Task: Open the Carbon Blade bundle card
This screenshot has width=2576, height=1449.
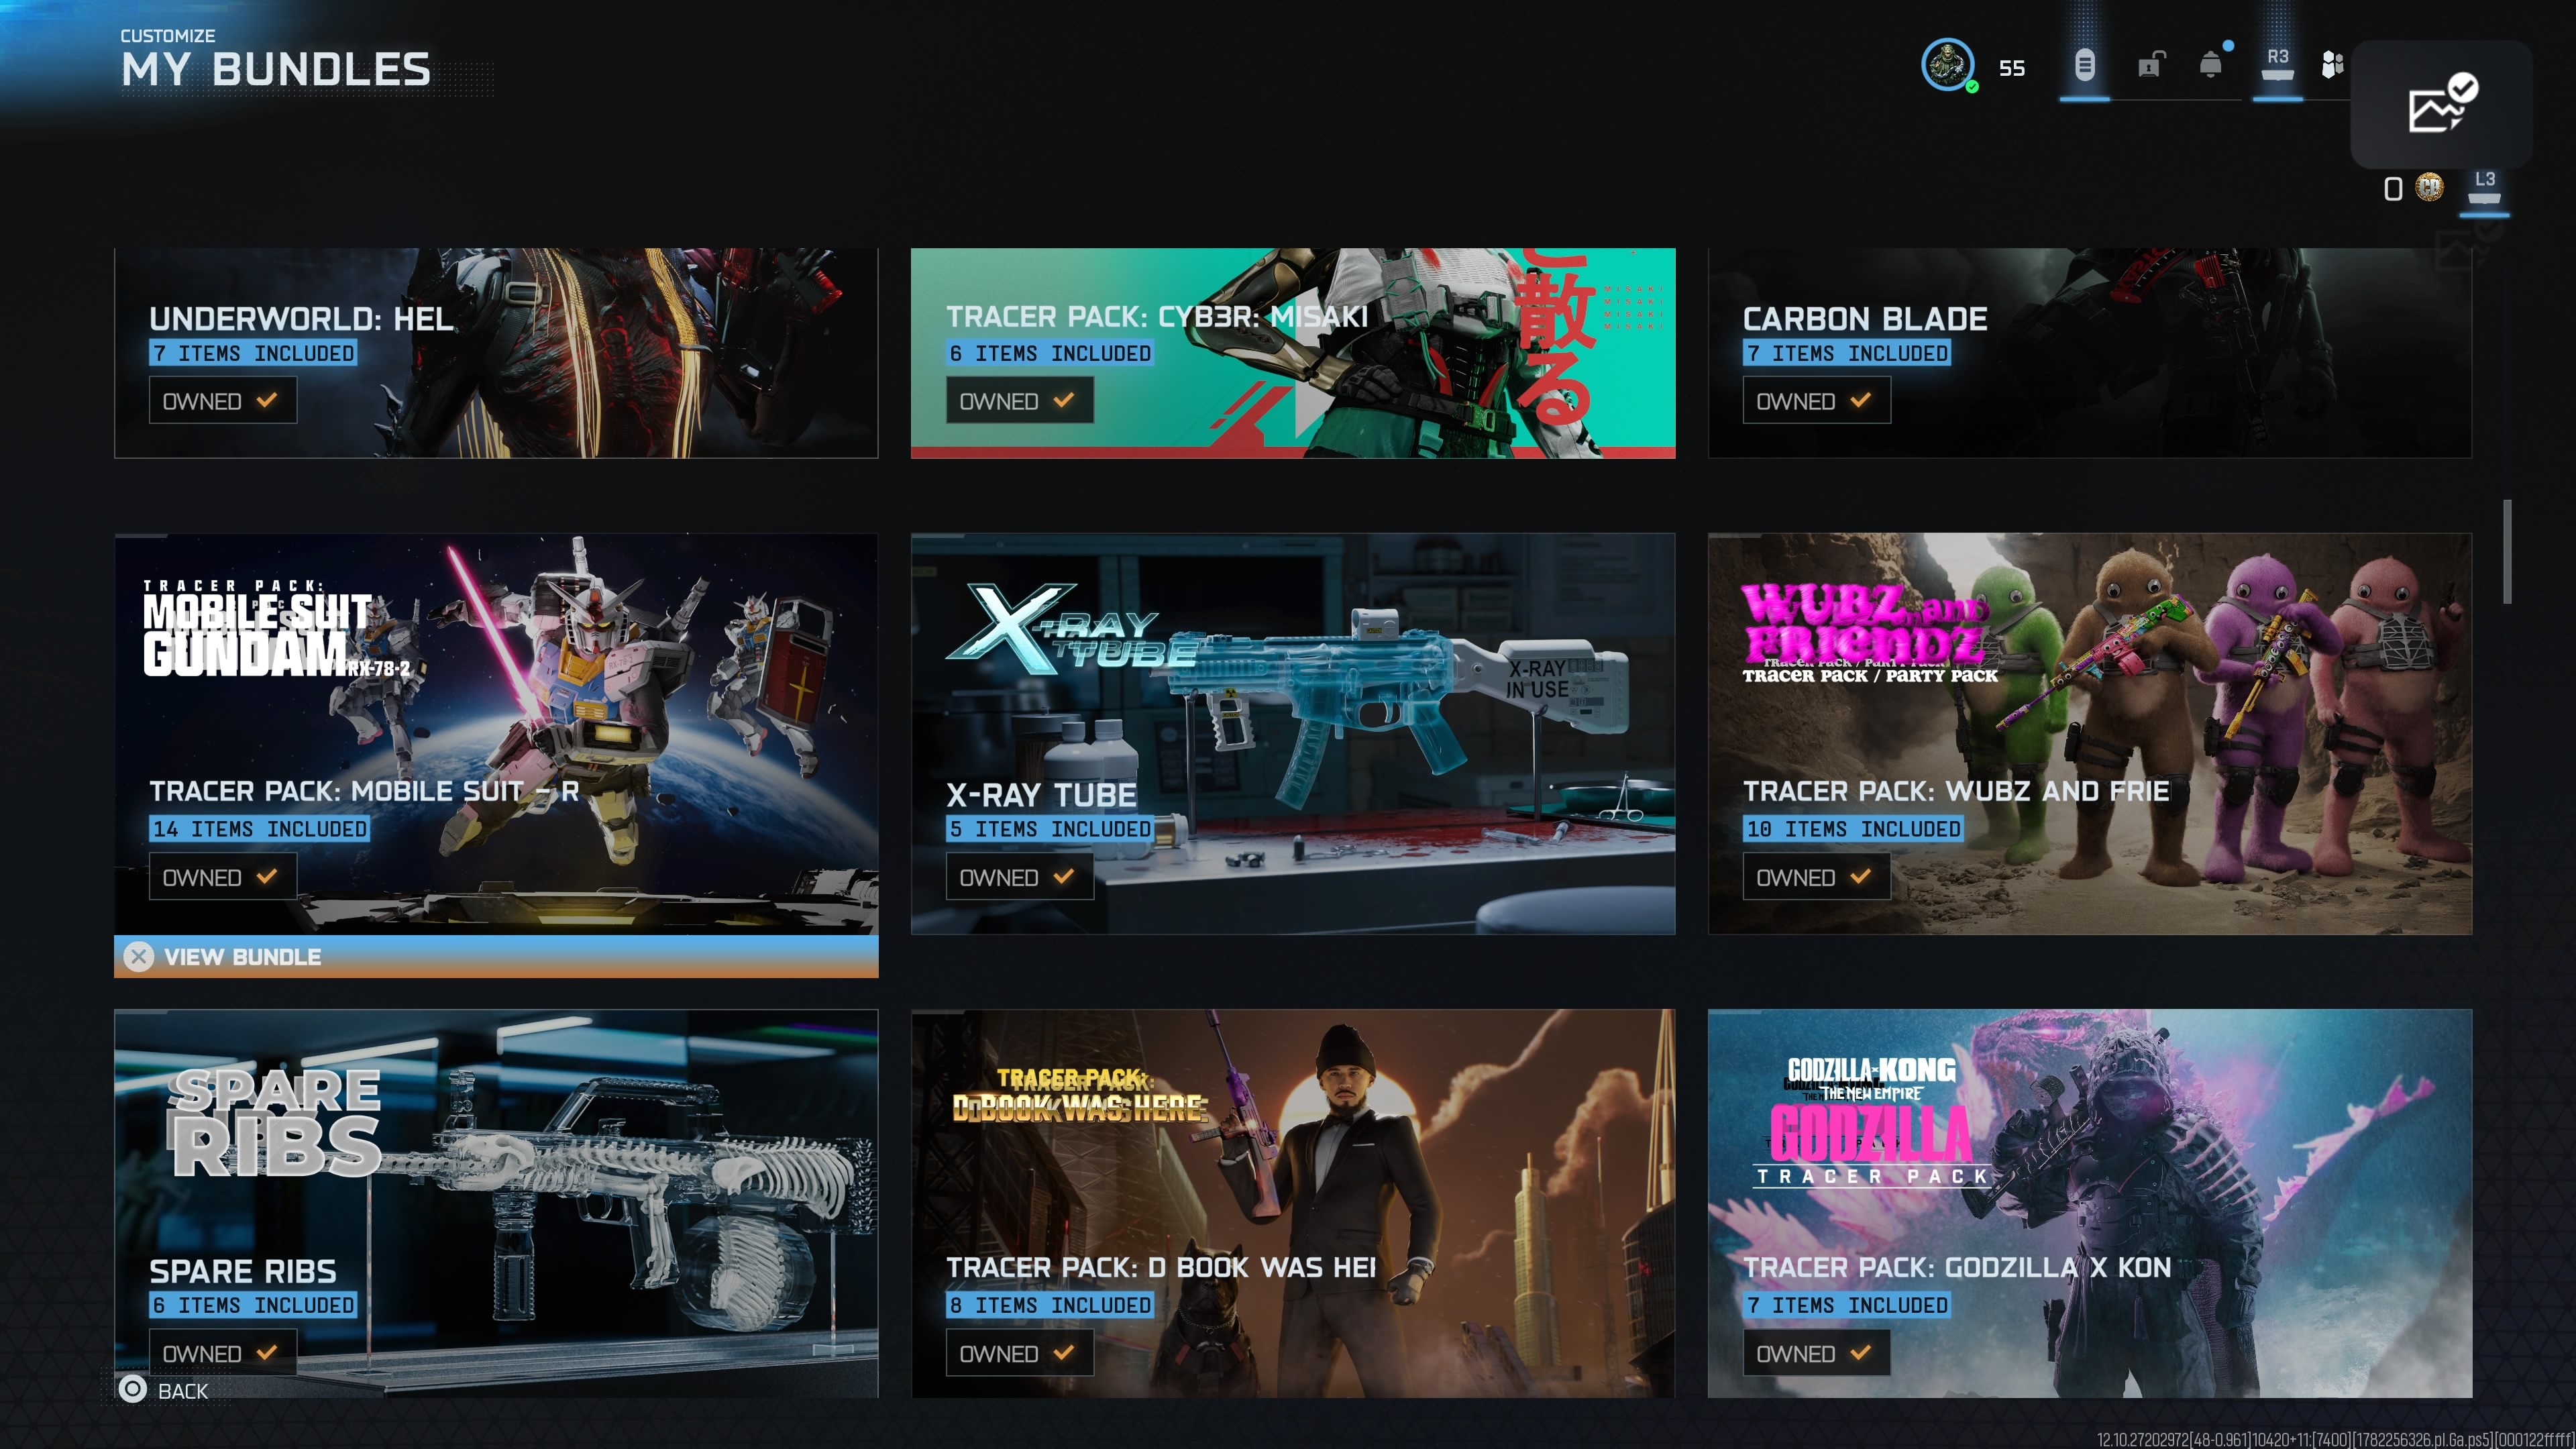Action: click(2090, 353)
